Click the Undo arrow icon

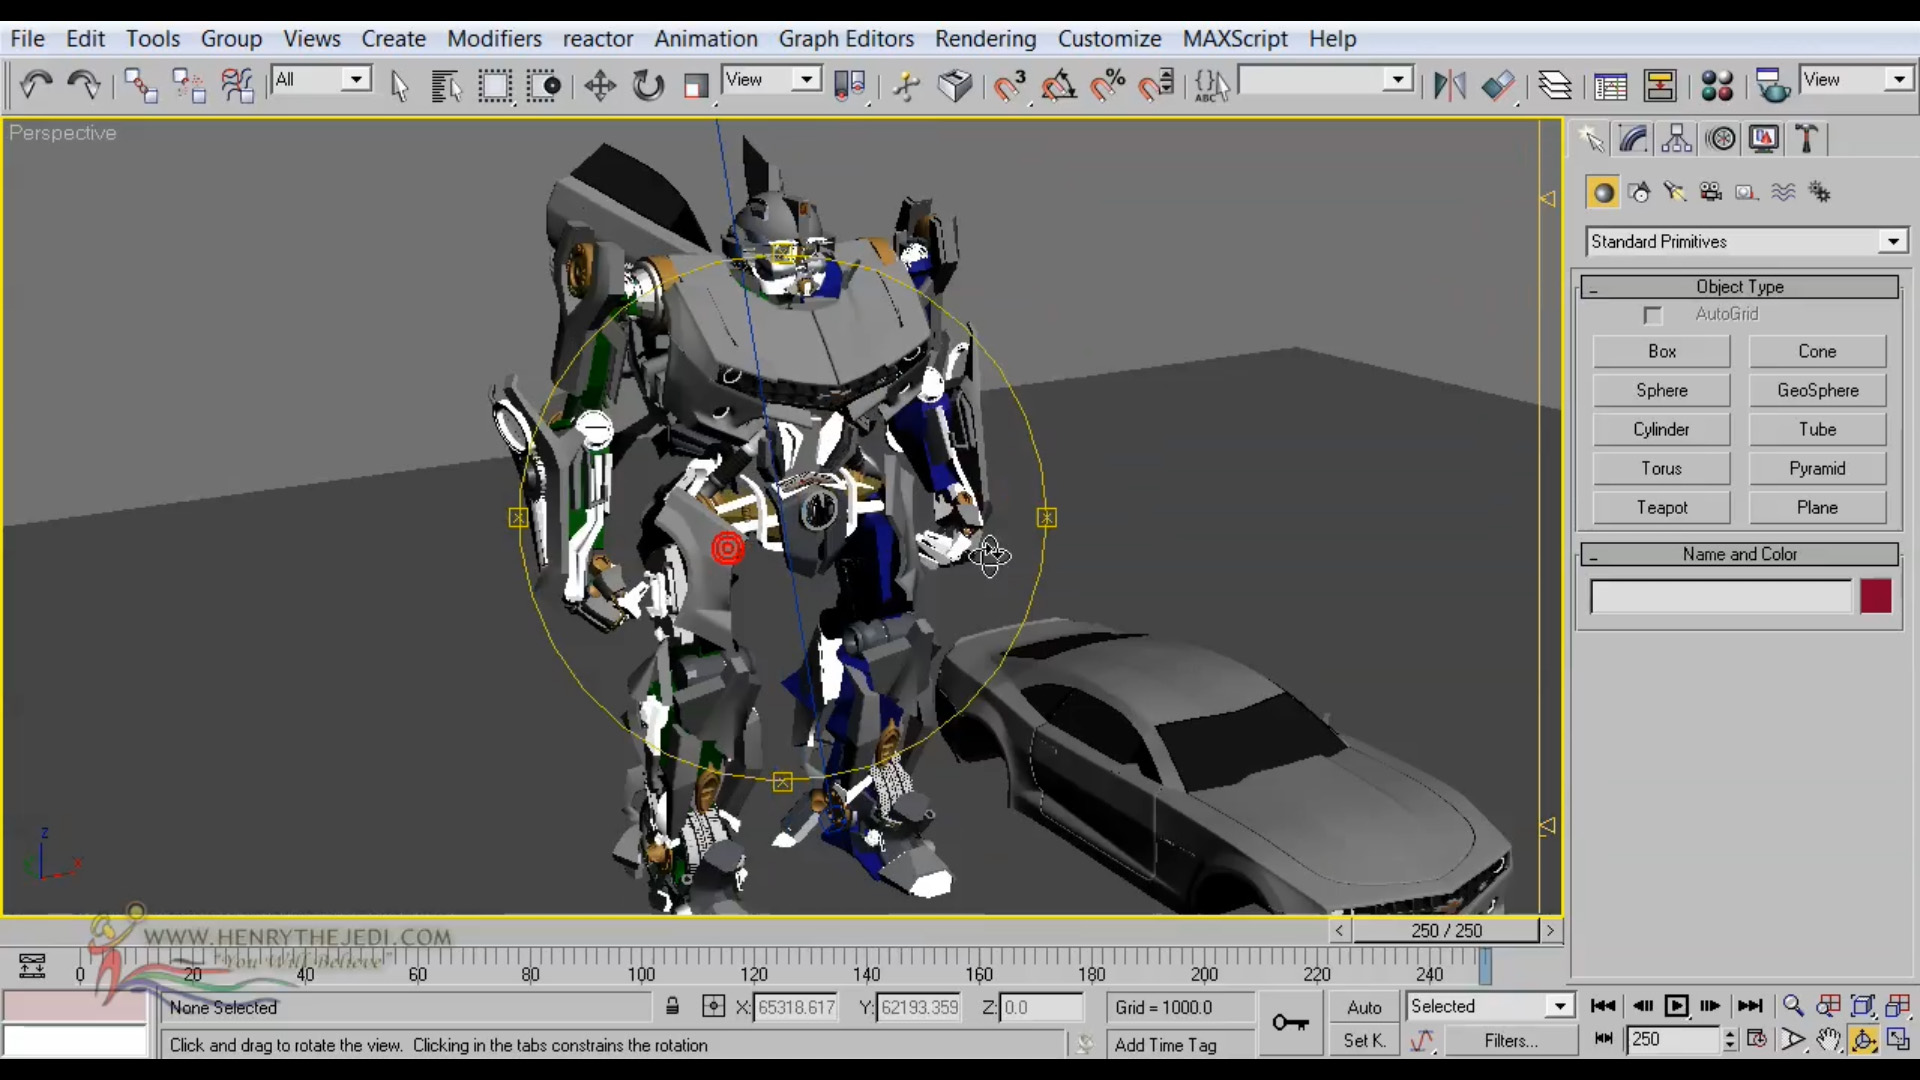[x=36, y=85]
